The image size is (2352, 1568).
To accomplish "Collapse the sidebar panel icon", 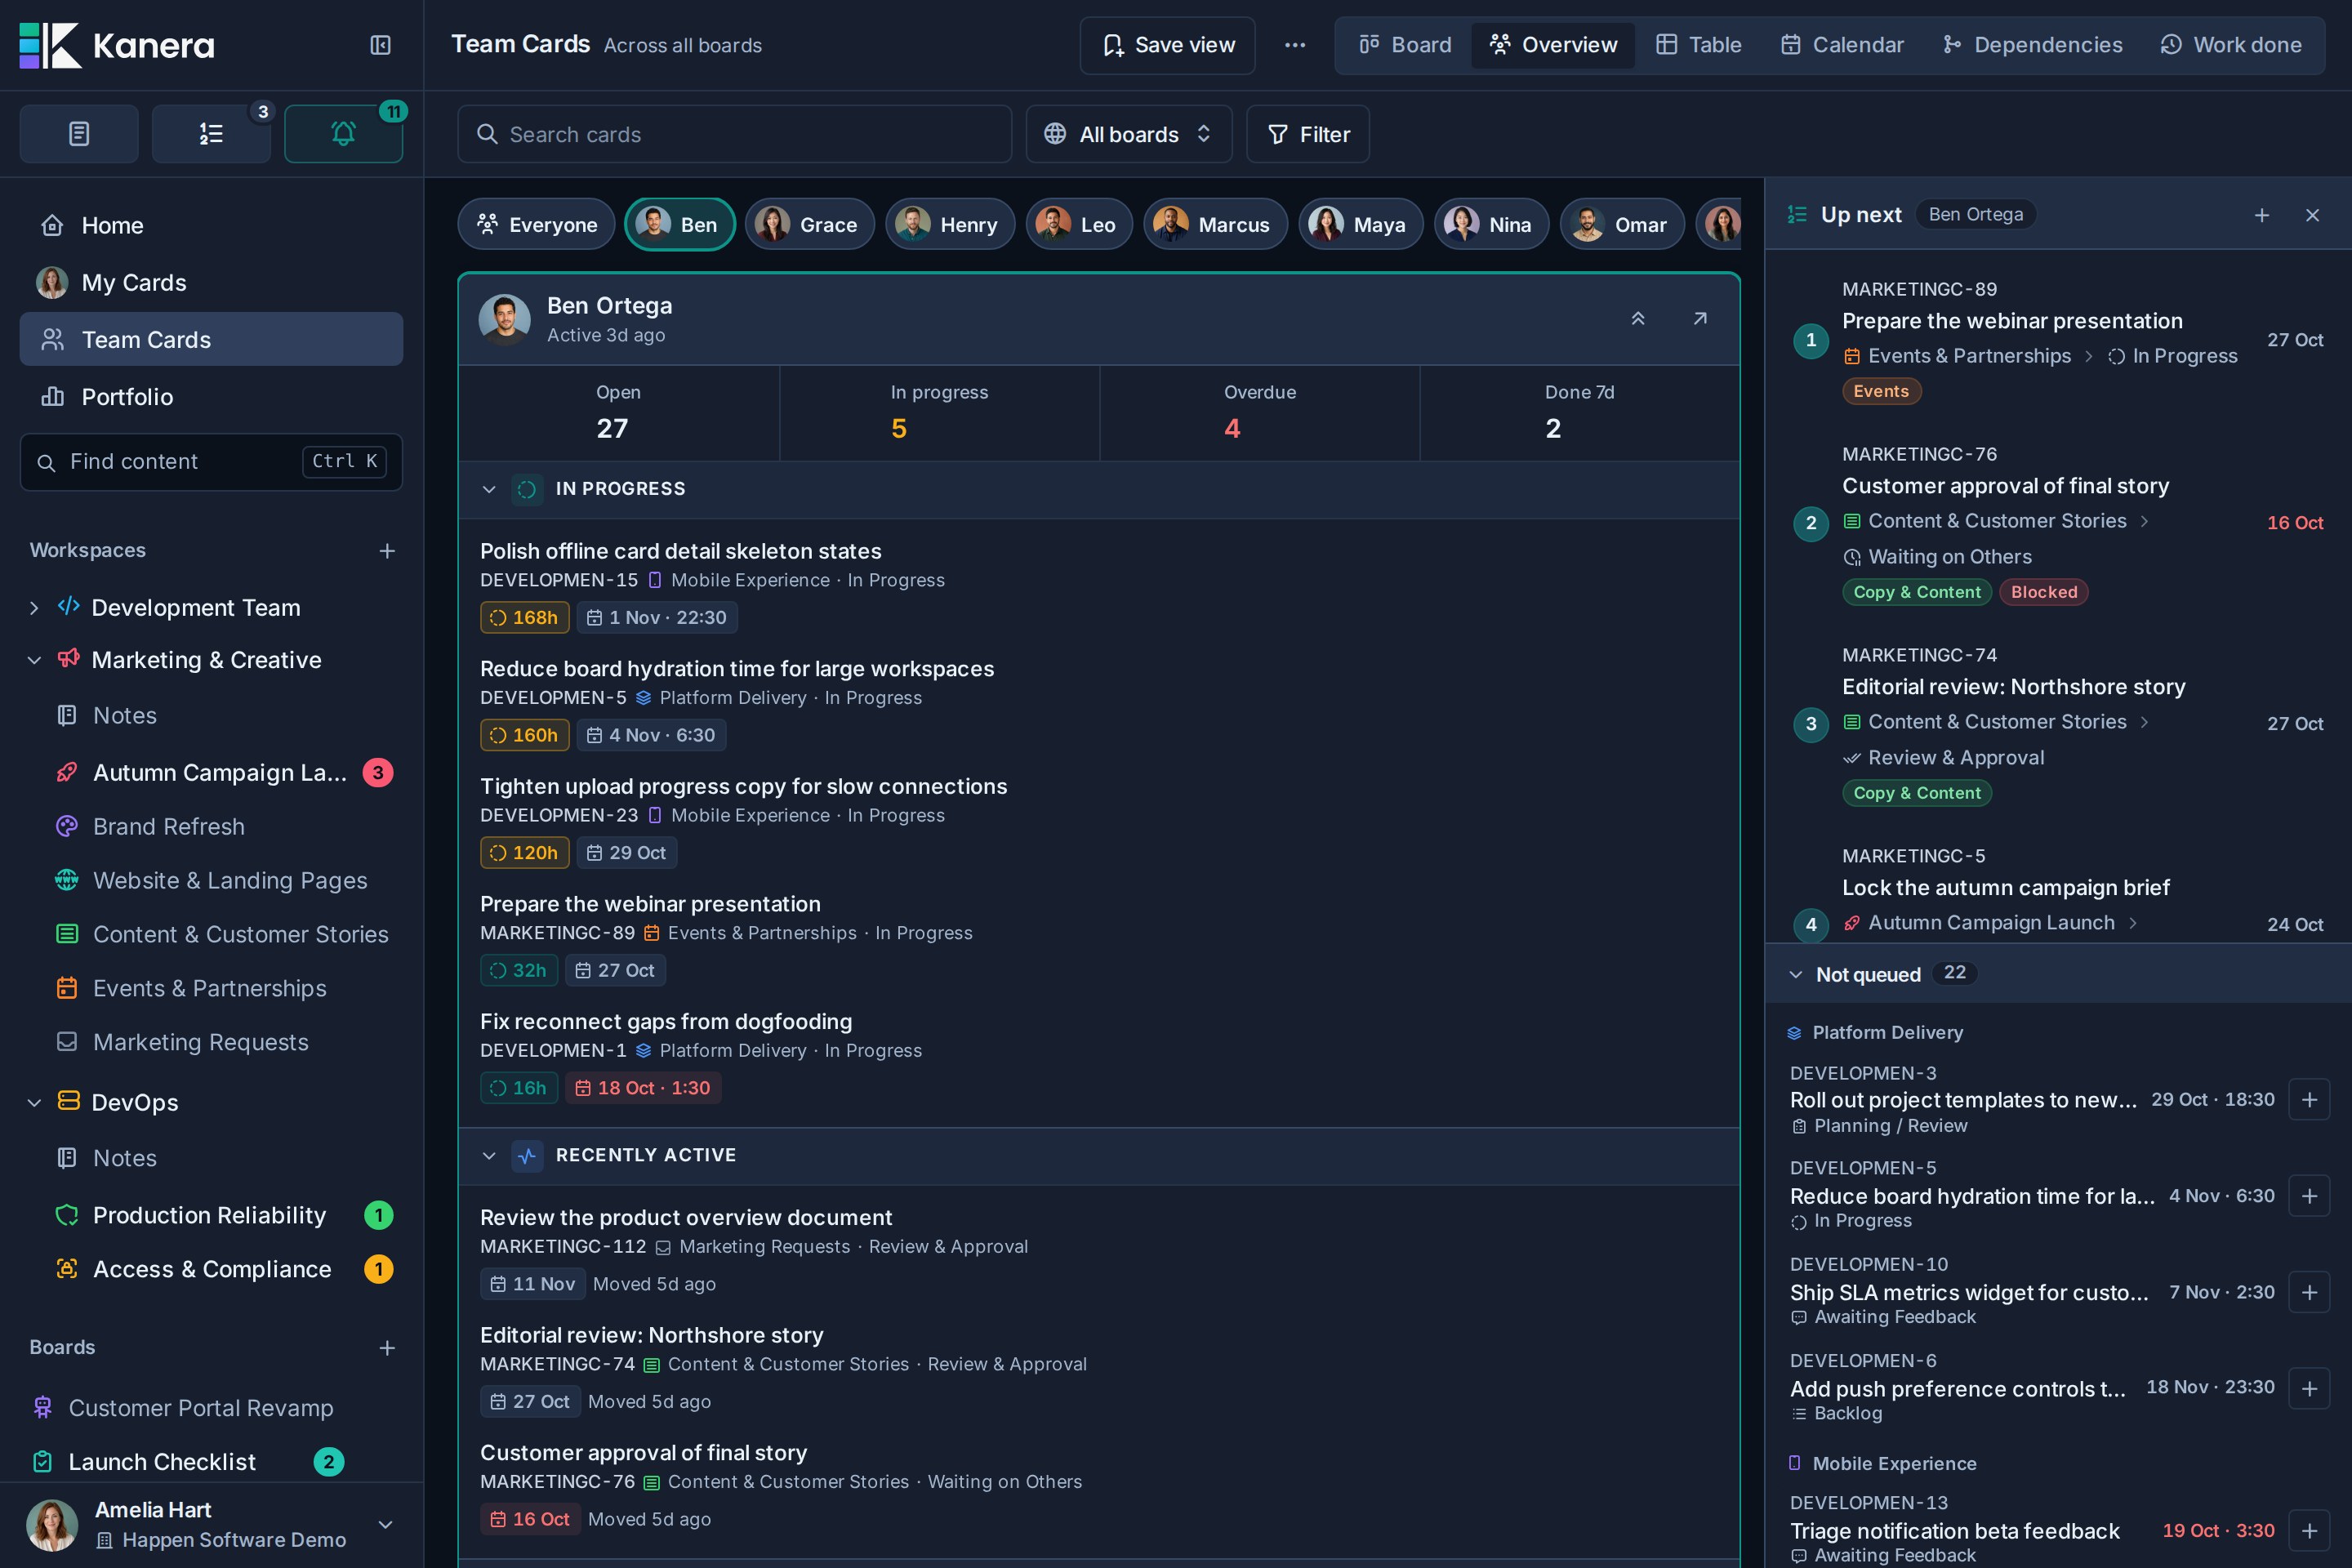I will [380, 45].
